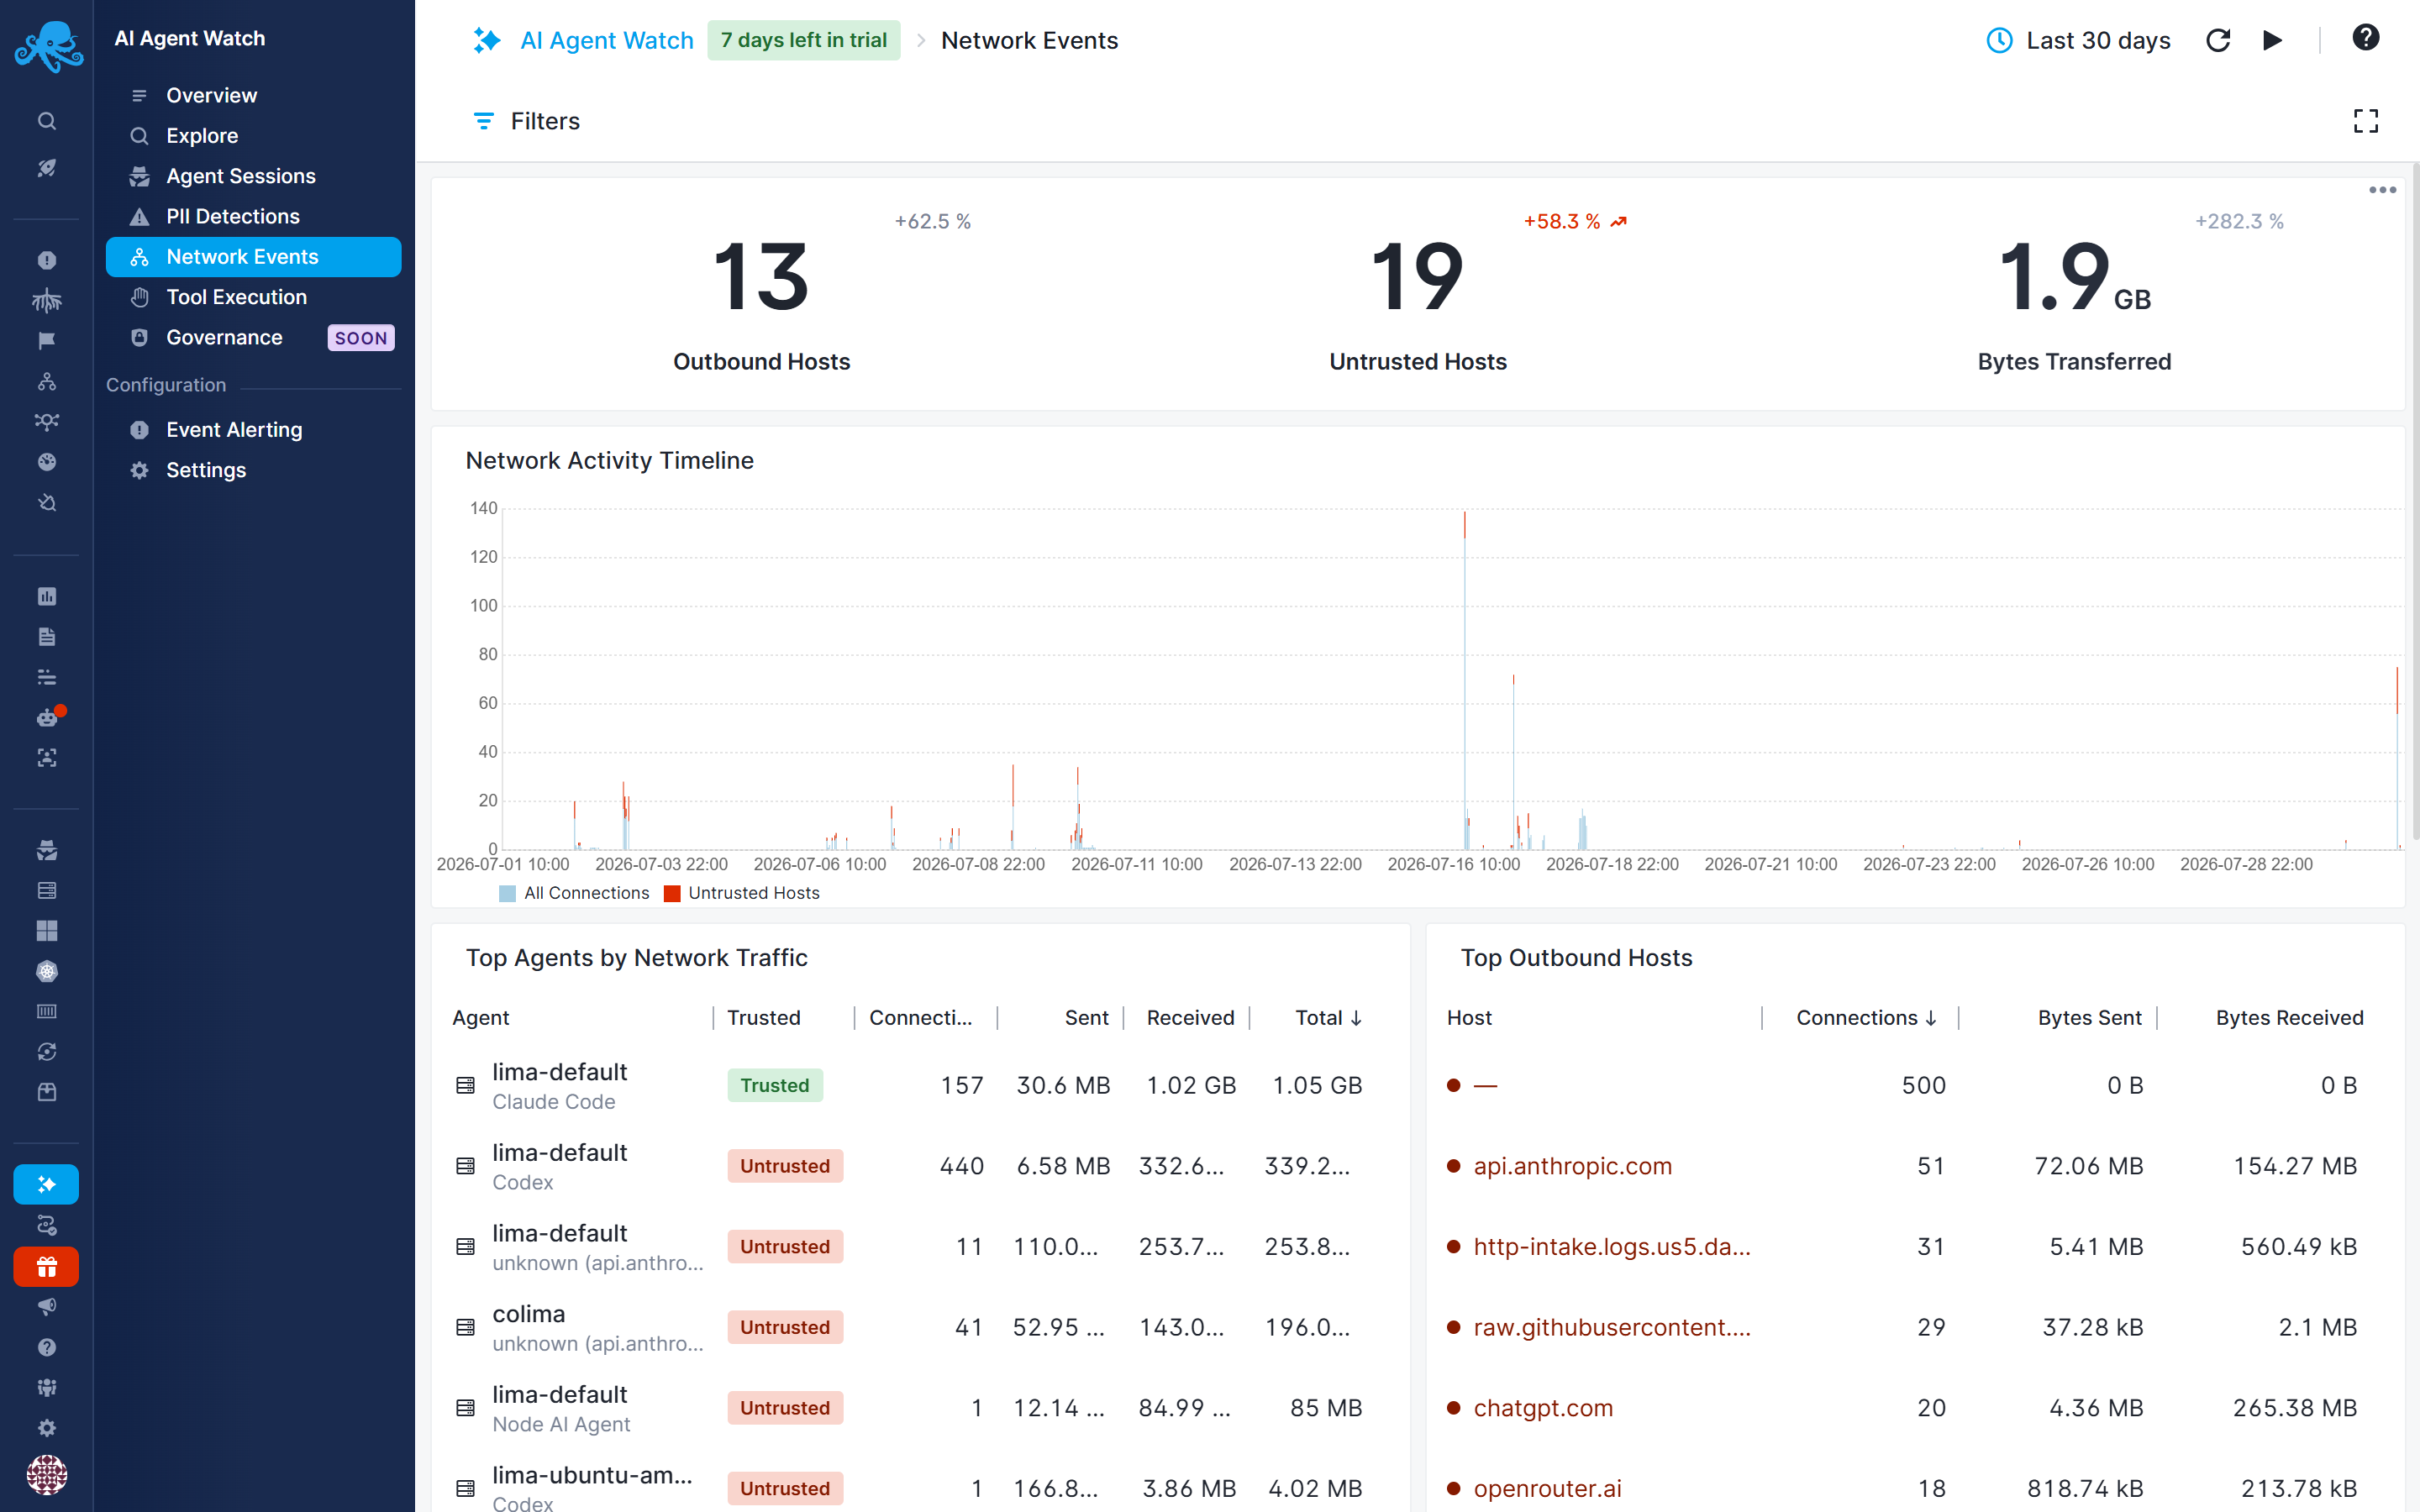2420x1512 pixels.
Task: Click the red gift icon in left rail
Action: click(46, 1267)
